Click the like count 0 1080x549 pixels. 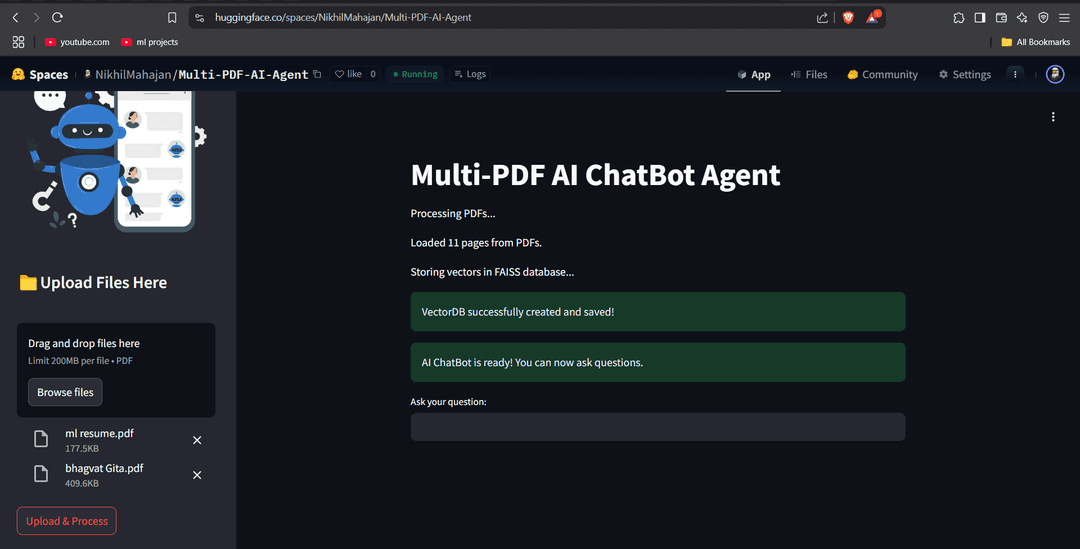[373, 74]
